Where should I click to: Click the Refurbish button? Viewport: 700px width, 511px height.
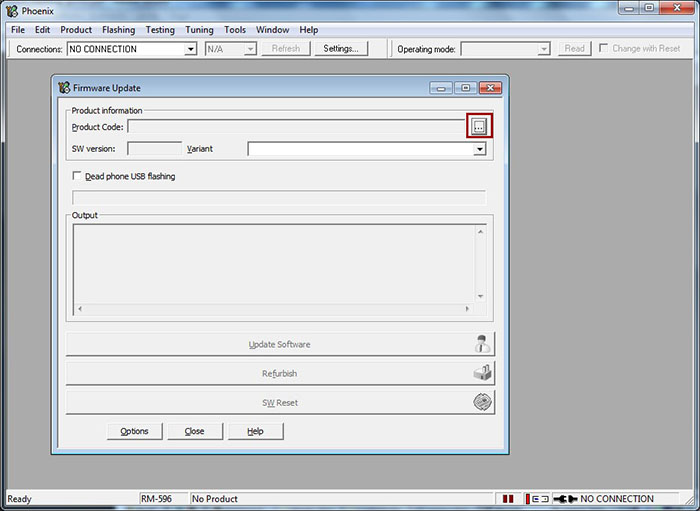tap(280, 373)
